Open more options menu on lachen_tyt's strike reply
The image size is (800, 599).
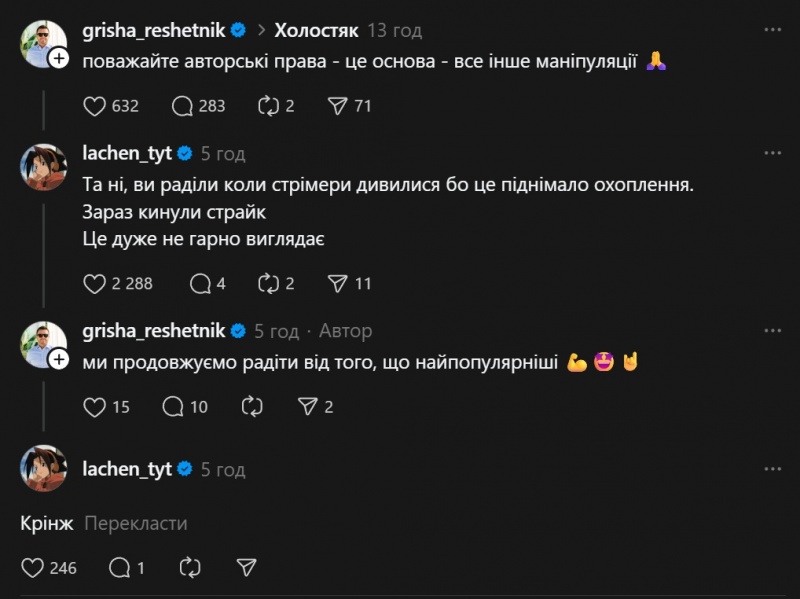772,154
